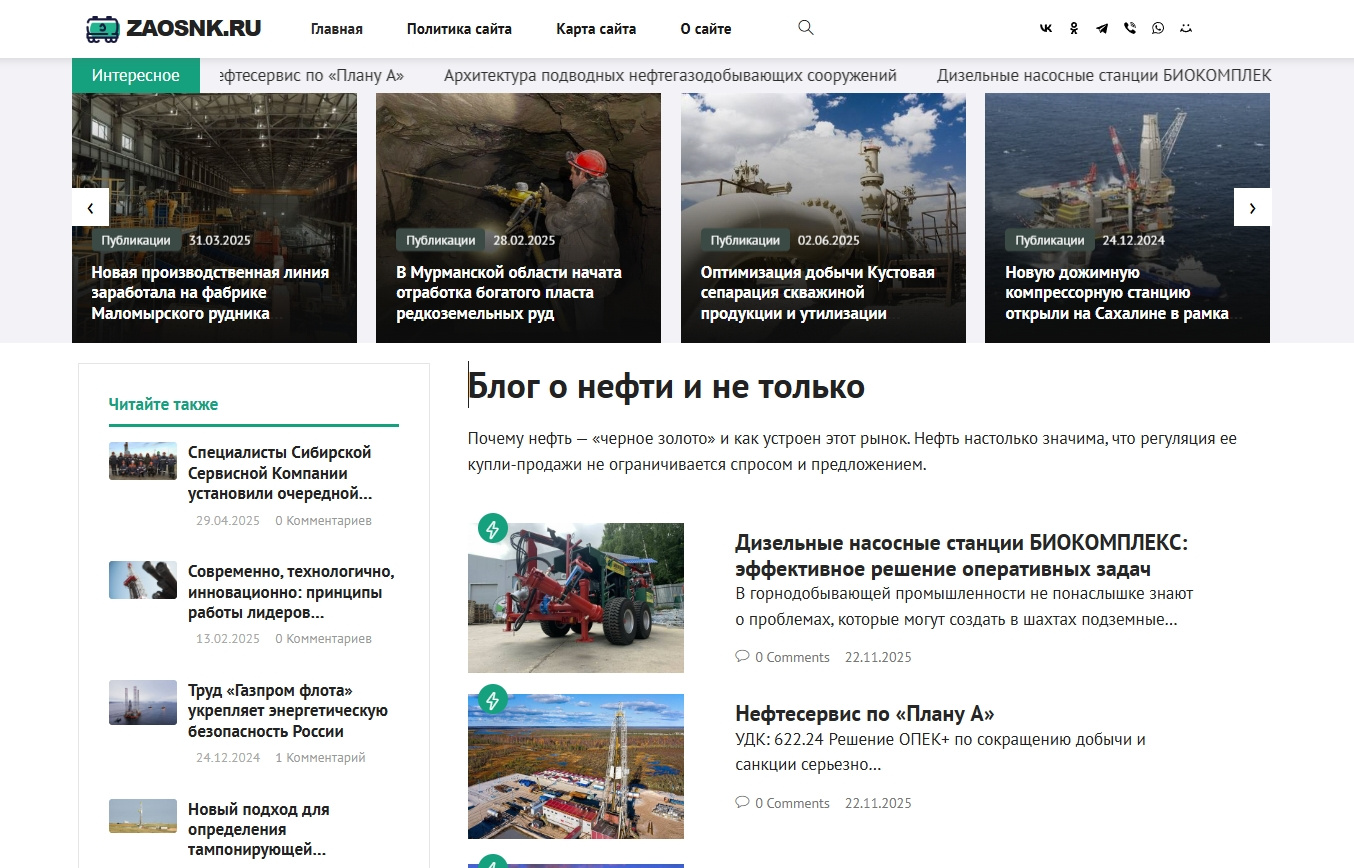Click 0 Комментариев under 13.02.2025 article
The height and width of the screenshot is (868, 1354).
(323, 639)
